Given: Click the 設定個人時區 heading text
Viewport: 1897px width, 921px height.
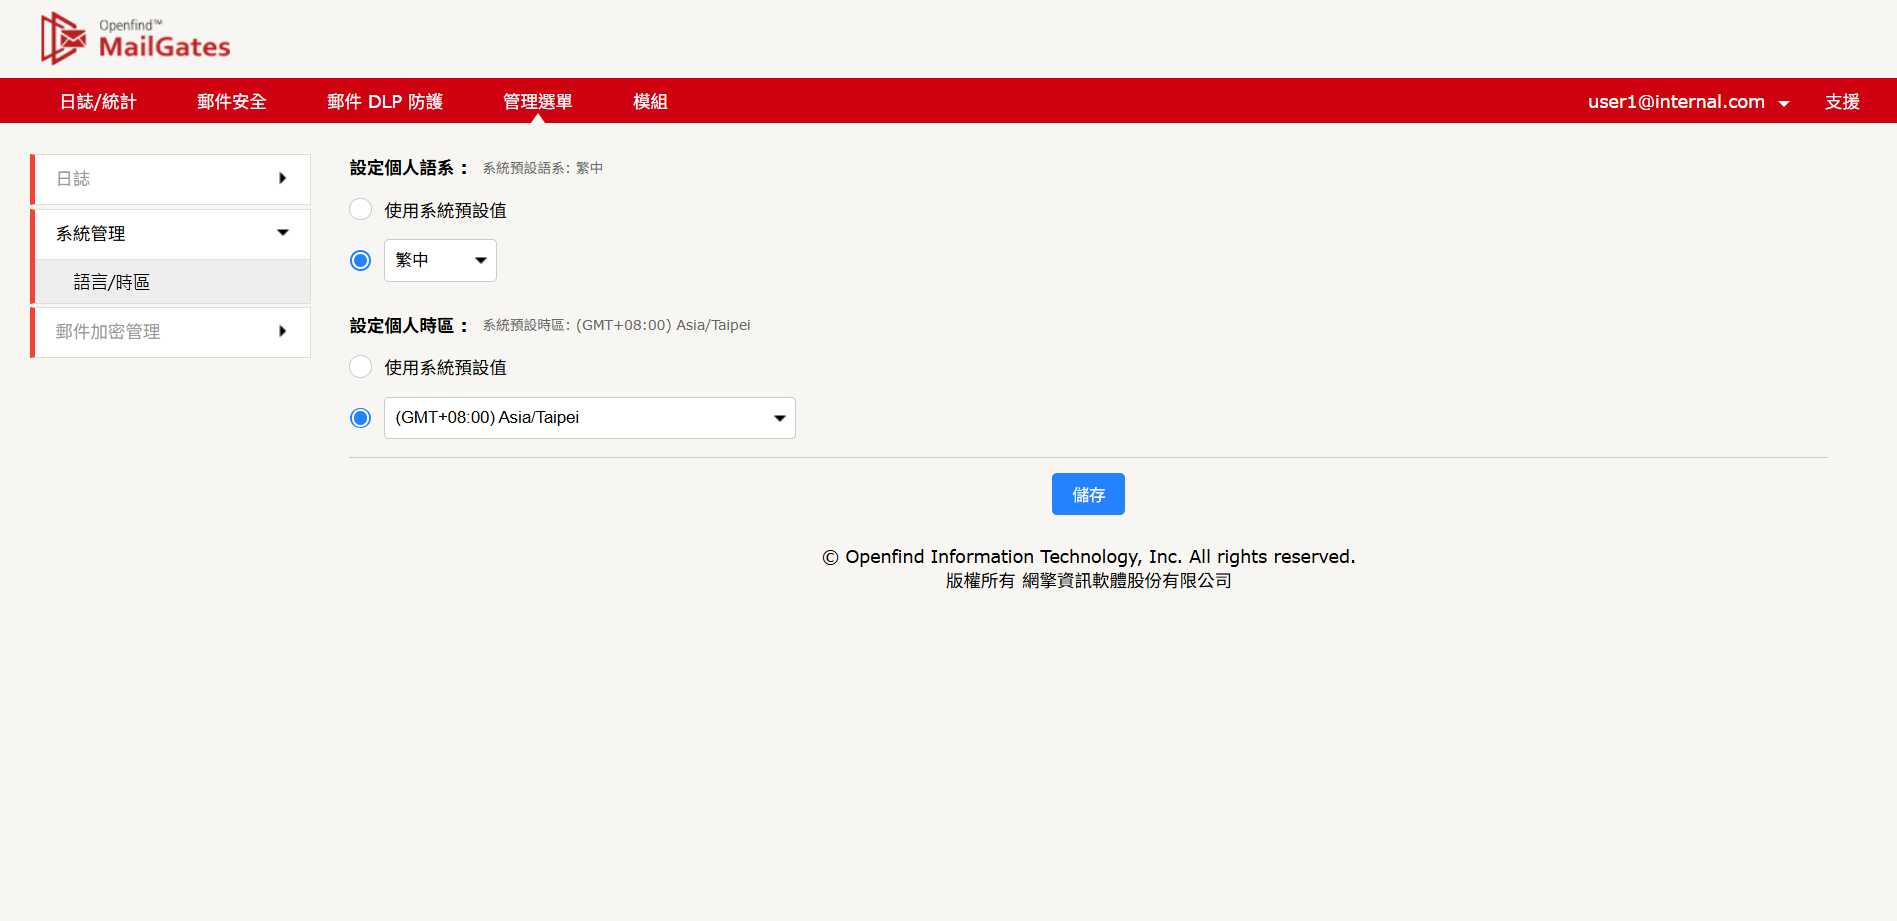Looking at the screenshot, I should 409,325.
